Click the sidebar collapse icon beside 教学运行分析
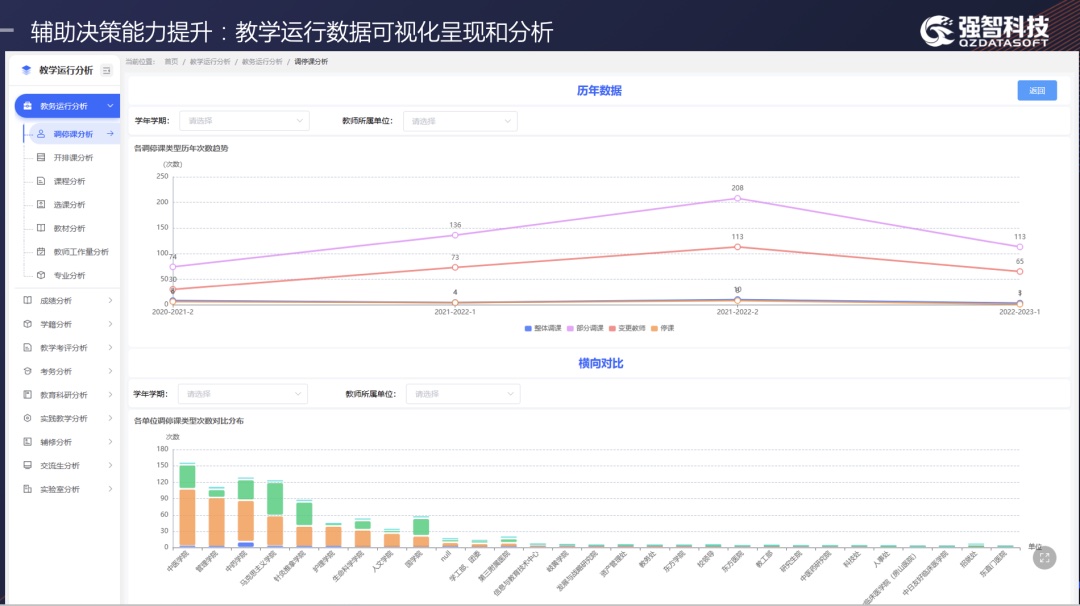The image size is (1080, 606). pyautogui.click(x=106, y=70)
